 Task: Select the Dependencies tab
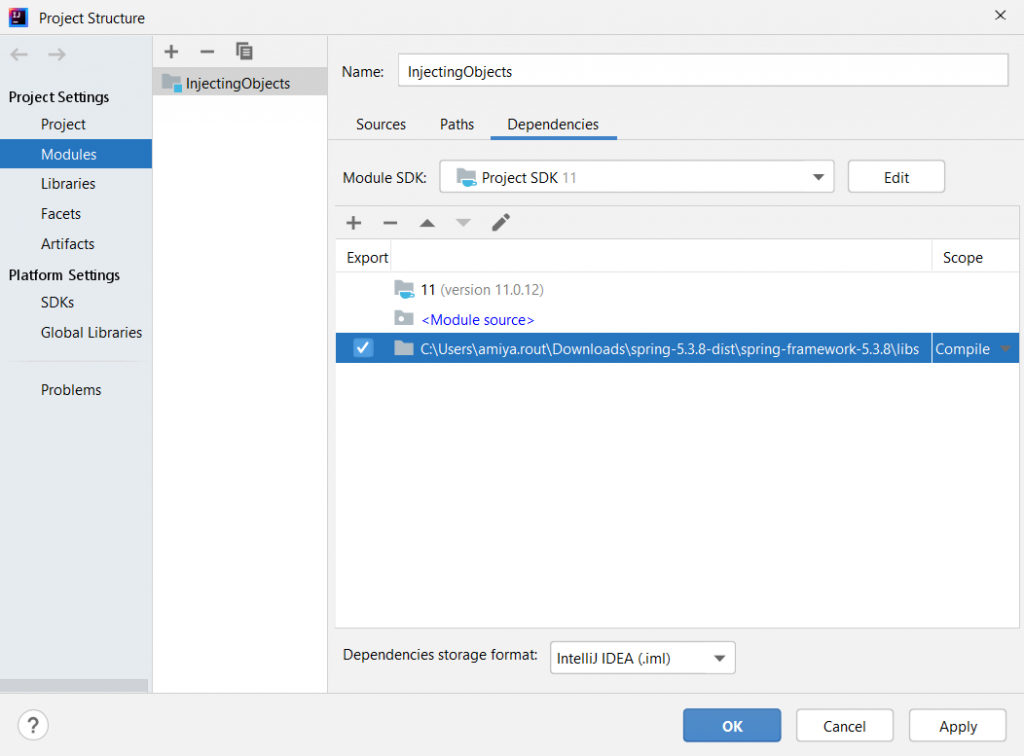coord(552,124)
